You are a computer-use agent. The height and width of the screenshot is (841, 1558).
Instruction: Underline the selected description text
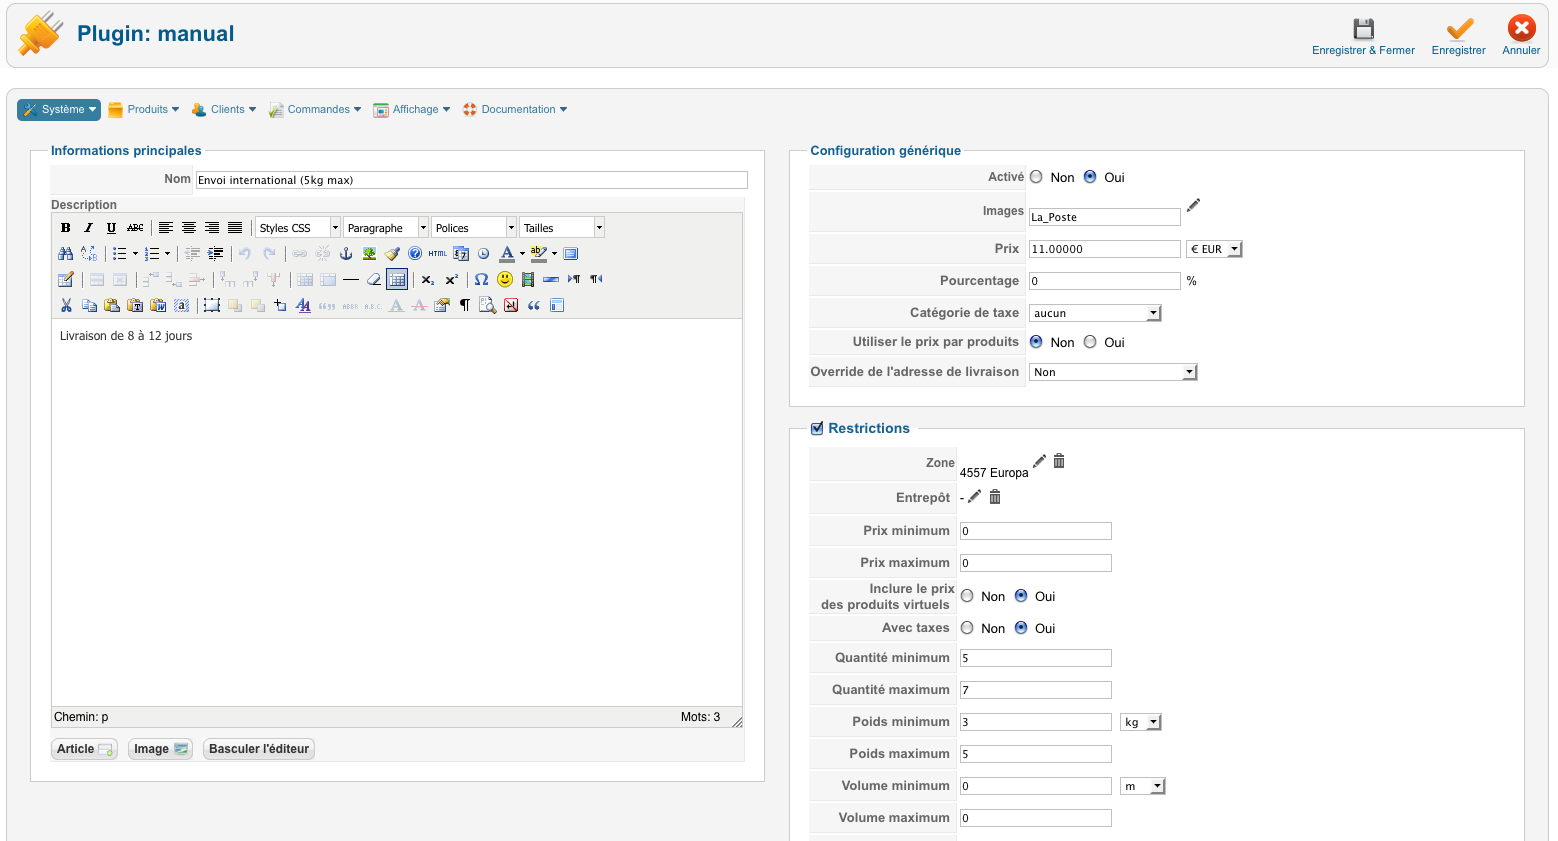pos(111,228)
